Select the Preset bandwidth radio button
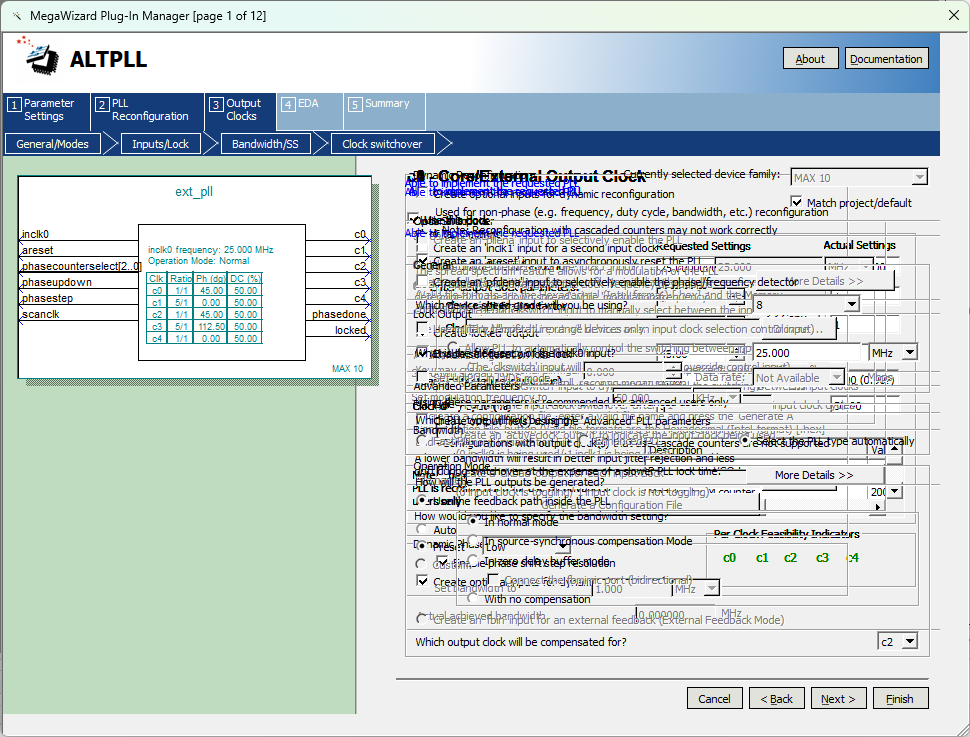This screenshot has height=737, width=970. coord(421,546)
